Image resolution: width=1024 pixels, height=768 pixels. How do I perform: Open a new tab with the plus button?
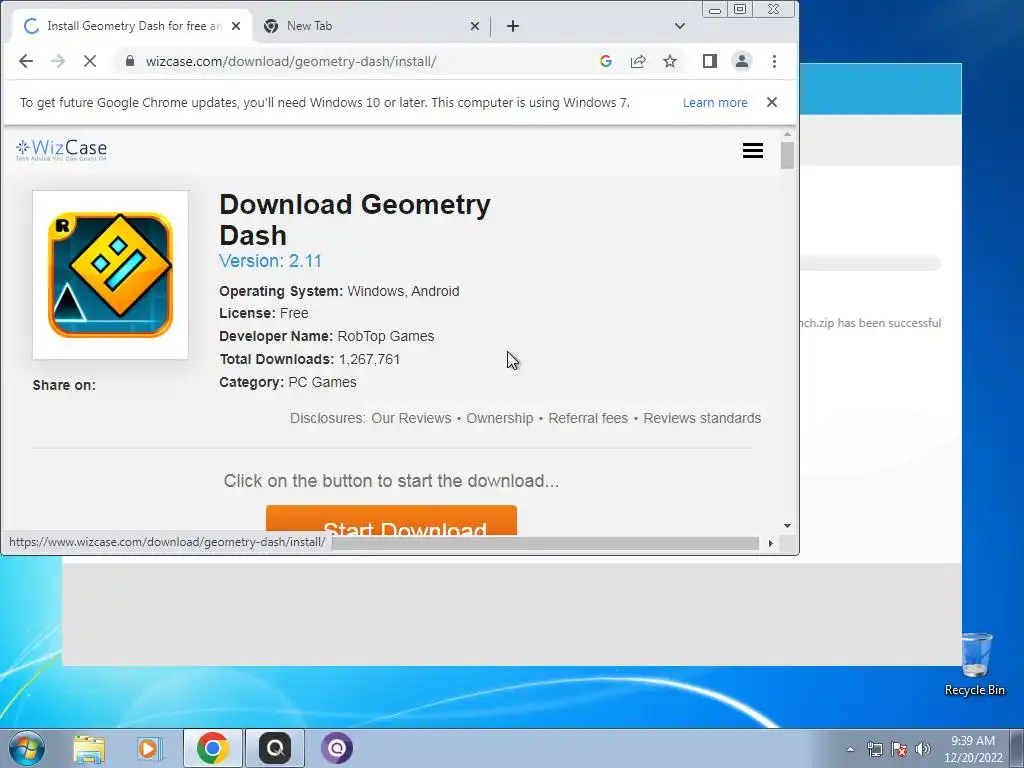(x=513, y=26)
